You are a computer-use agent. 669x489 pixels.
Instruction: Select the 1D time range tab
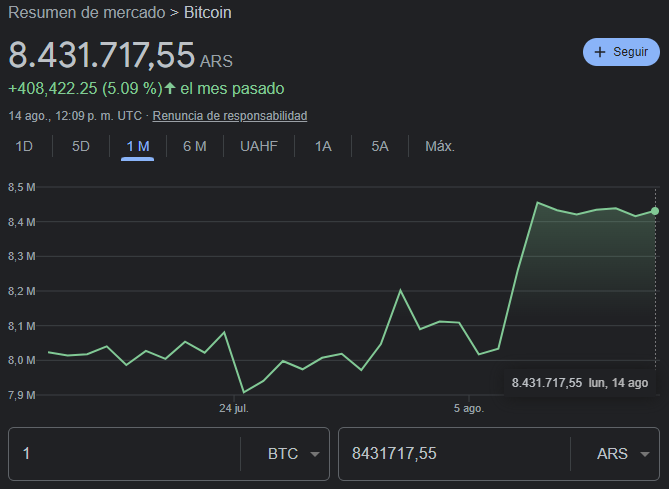[24, 146]
